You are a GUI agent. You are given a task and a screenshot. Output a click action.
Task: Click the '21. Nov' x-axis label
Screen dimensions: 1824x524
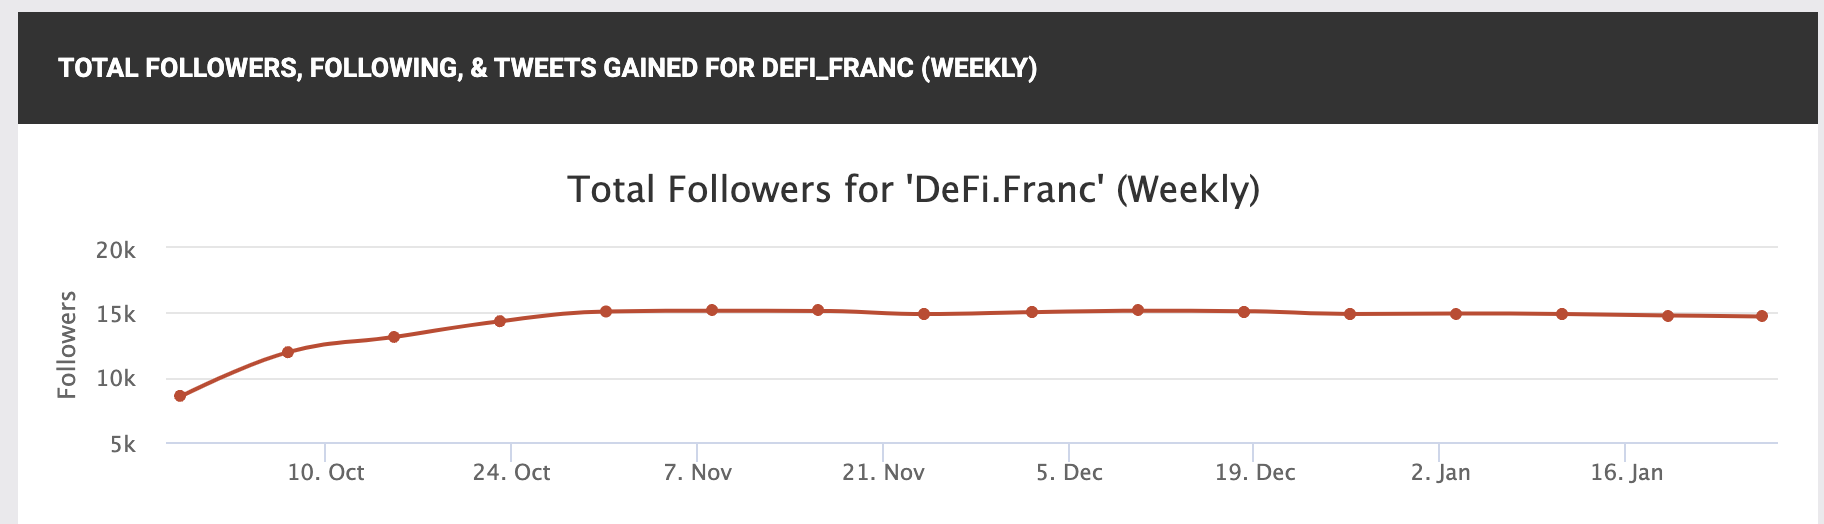tap(883, 473)
